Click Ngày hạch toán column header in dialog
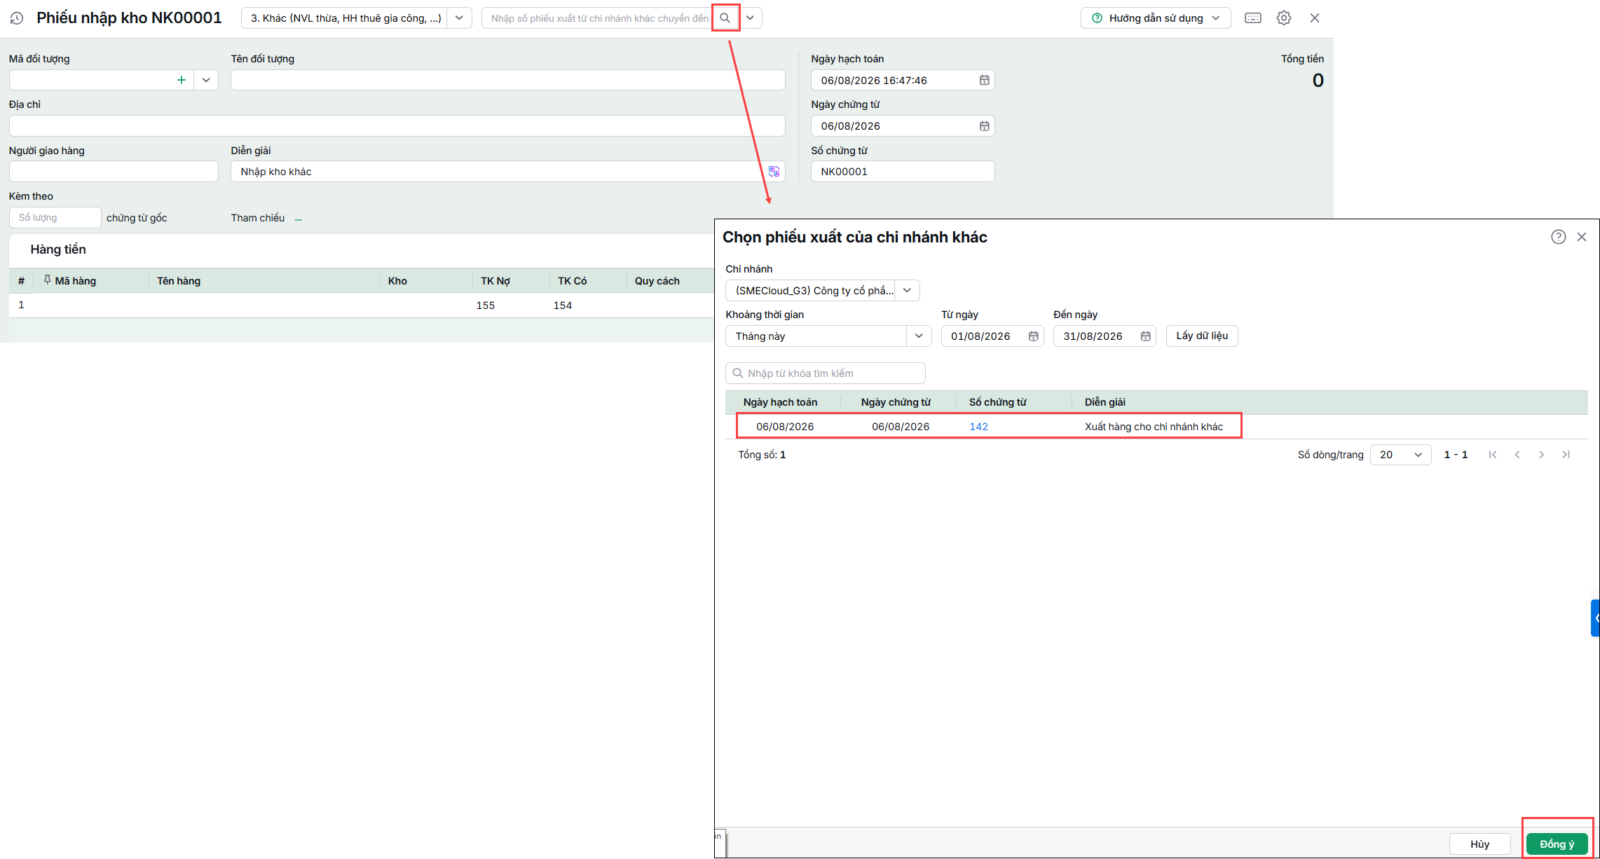The width and height of the screenshot is (1600, 859). 780,402
